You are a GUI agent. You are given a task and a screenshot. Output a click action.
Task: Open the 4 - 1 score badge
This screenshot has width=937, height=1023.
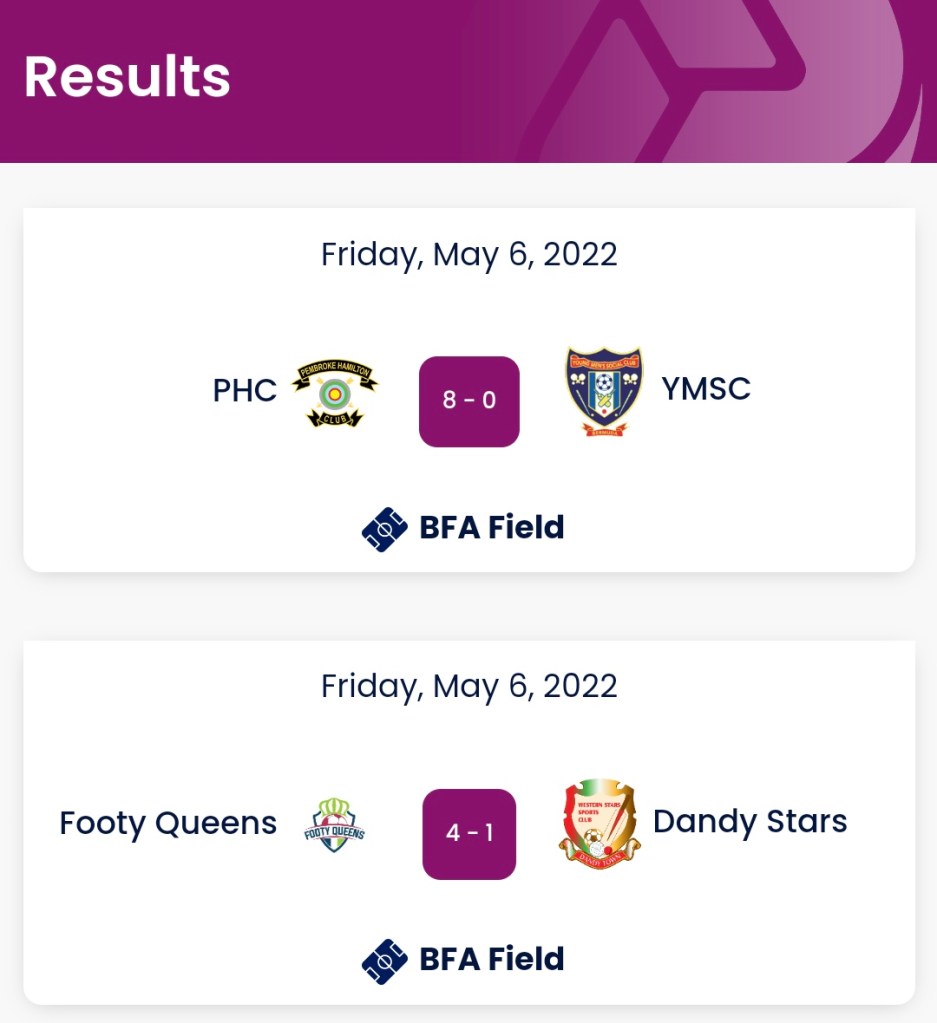click(x=469, y=833)
